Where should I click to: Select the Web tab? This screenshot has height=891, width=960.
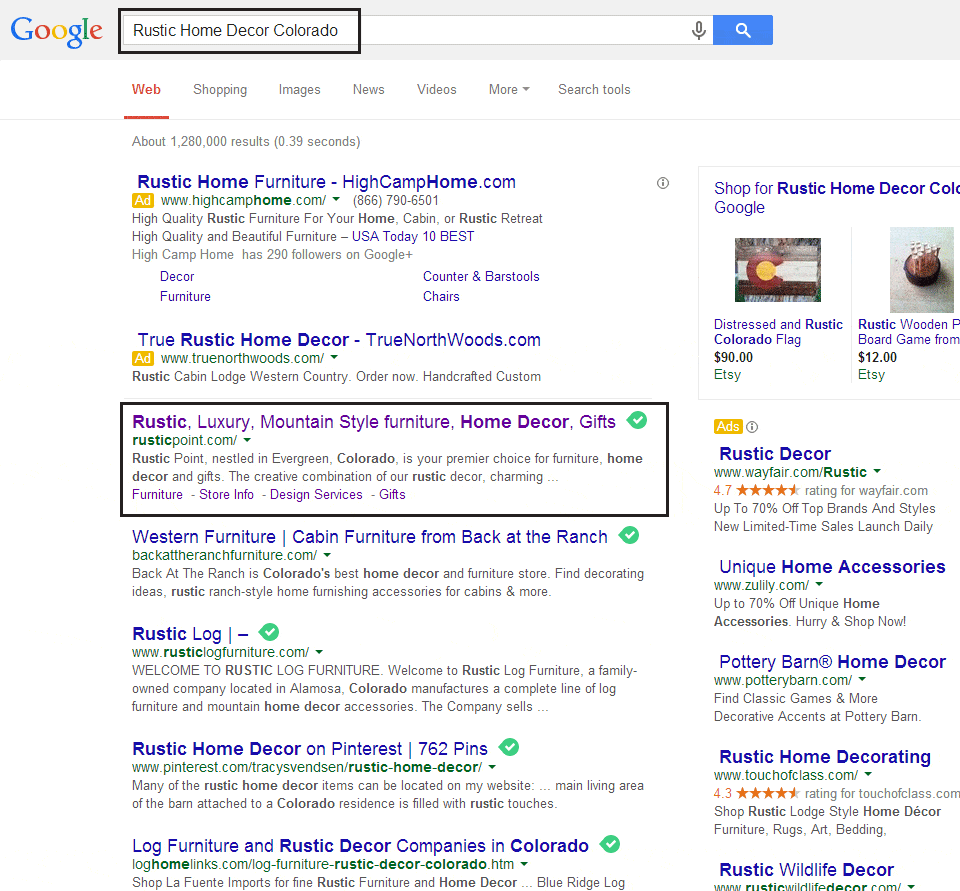point(146,89)
